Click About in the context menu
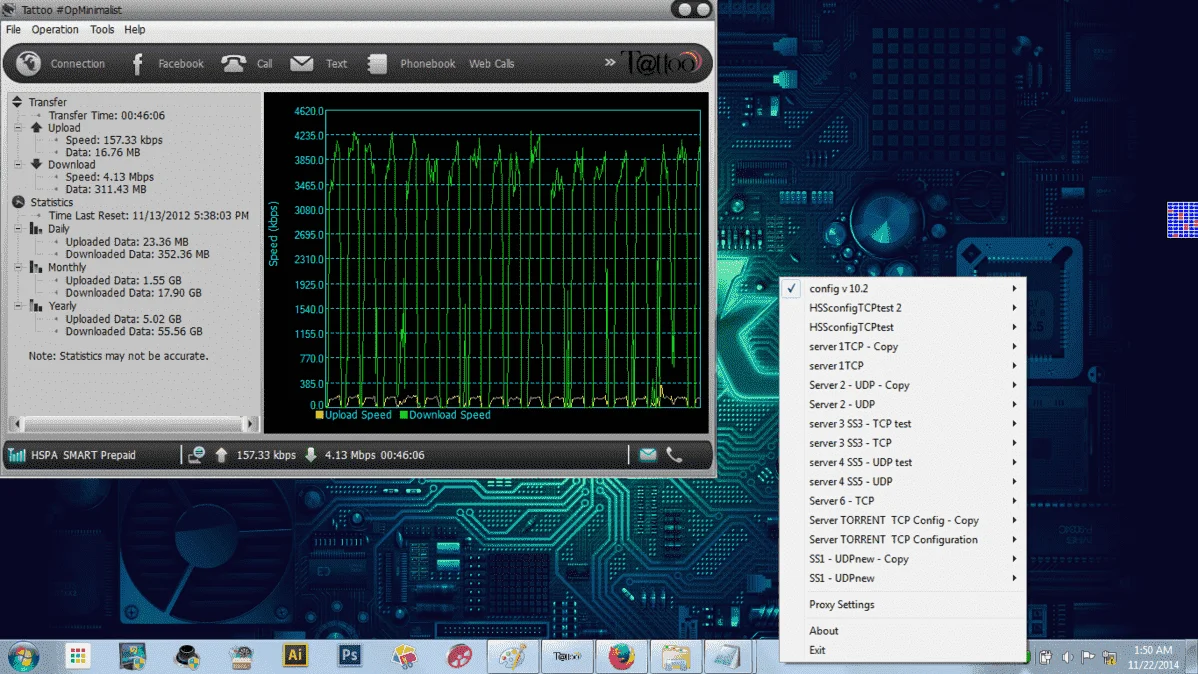 (x=902, y=631)
